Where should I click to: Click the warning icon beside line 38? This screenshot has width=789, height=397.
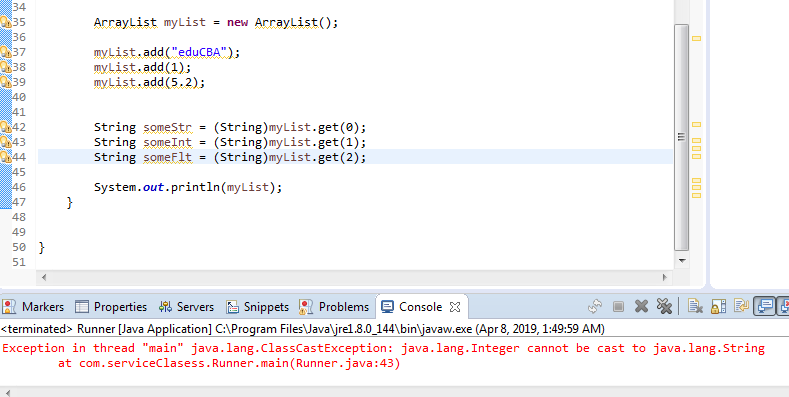pos(6,67)
